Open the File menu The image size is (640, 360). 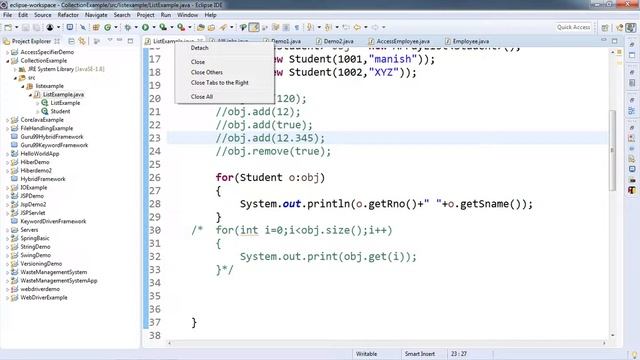click(x=7, y=15)
